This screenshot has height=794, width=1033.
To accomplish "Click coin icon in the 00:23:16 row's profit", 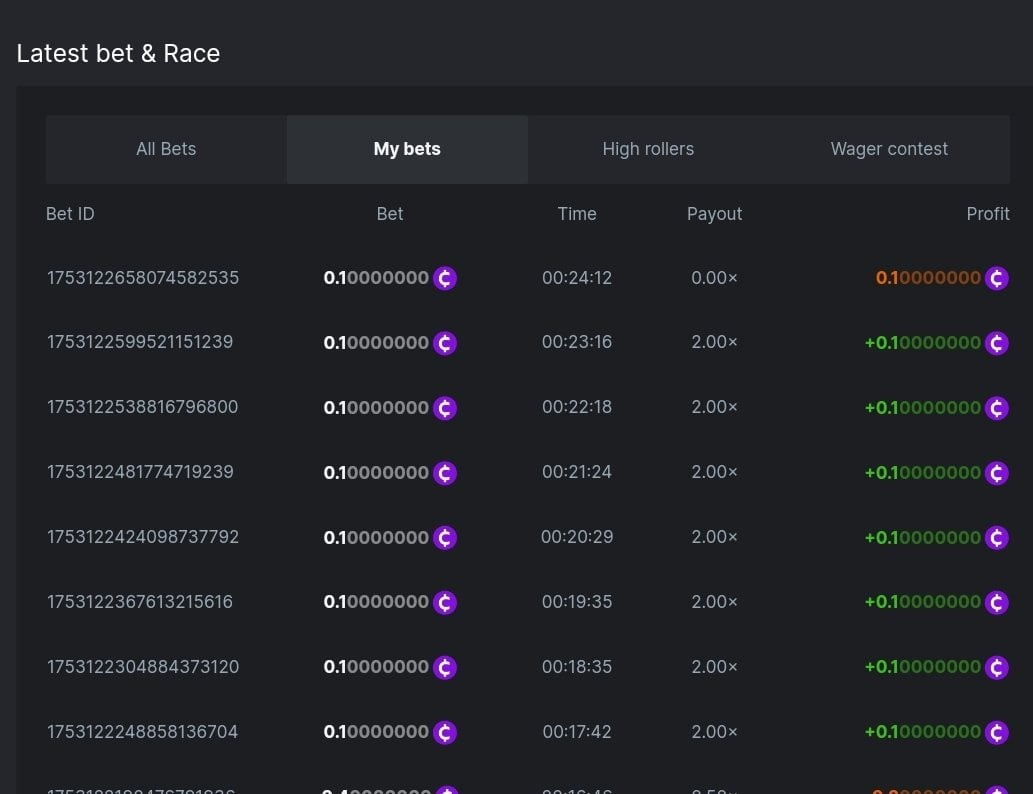I will [996, 343].
